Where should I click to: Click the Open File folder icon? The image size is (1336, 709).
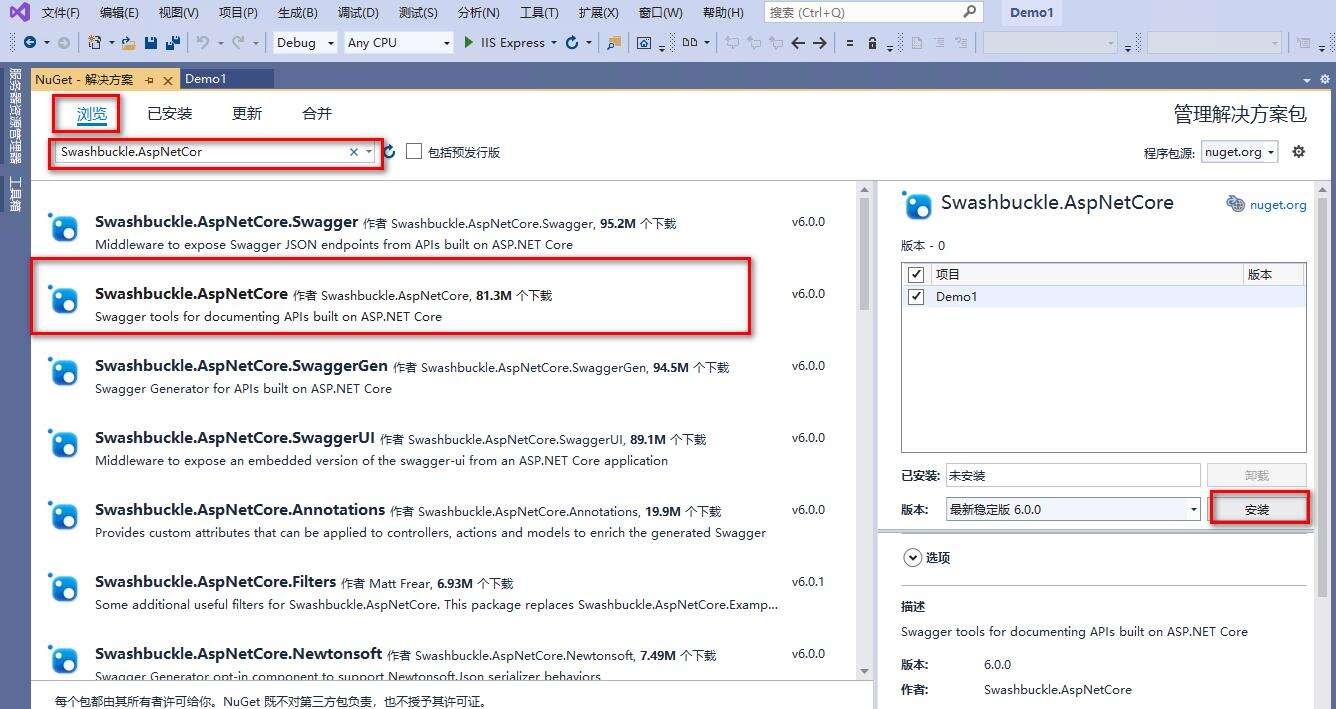(127, 43)
